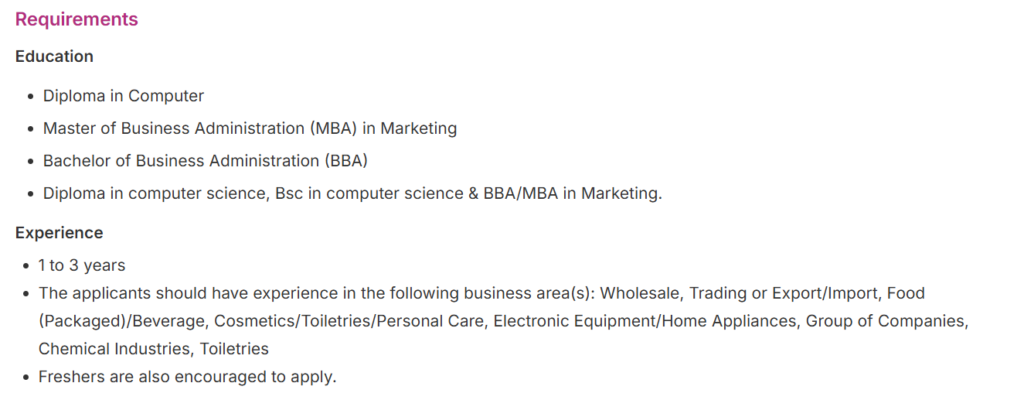Click the 1 to 3 years item
This screenshot has width=1024, height=400.
[81, 265]
